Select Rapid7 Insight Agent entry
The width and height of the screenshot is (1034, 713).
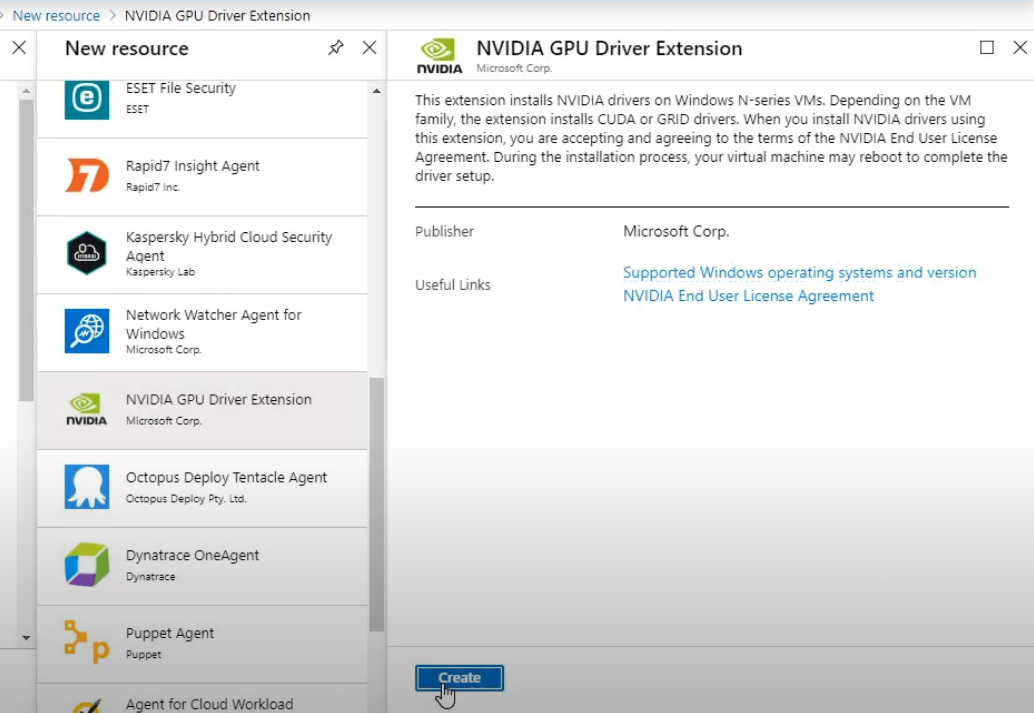click(x=202, y=177)
